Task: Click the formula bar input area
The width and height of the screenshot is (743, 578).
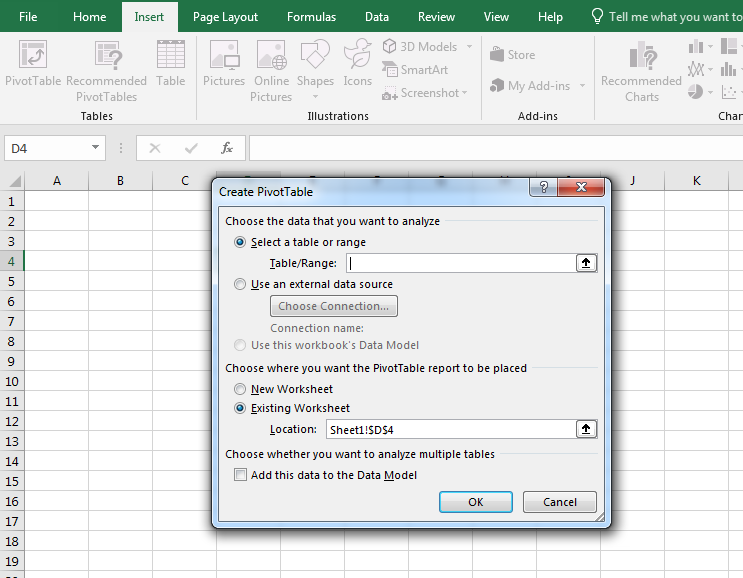Action: (496, 148)
